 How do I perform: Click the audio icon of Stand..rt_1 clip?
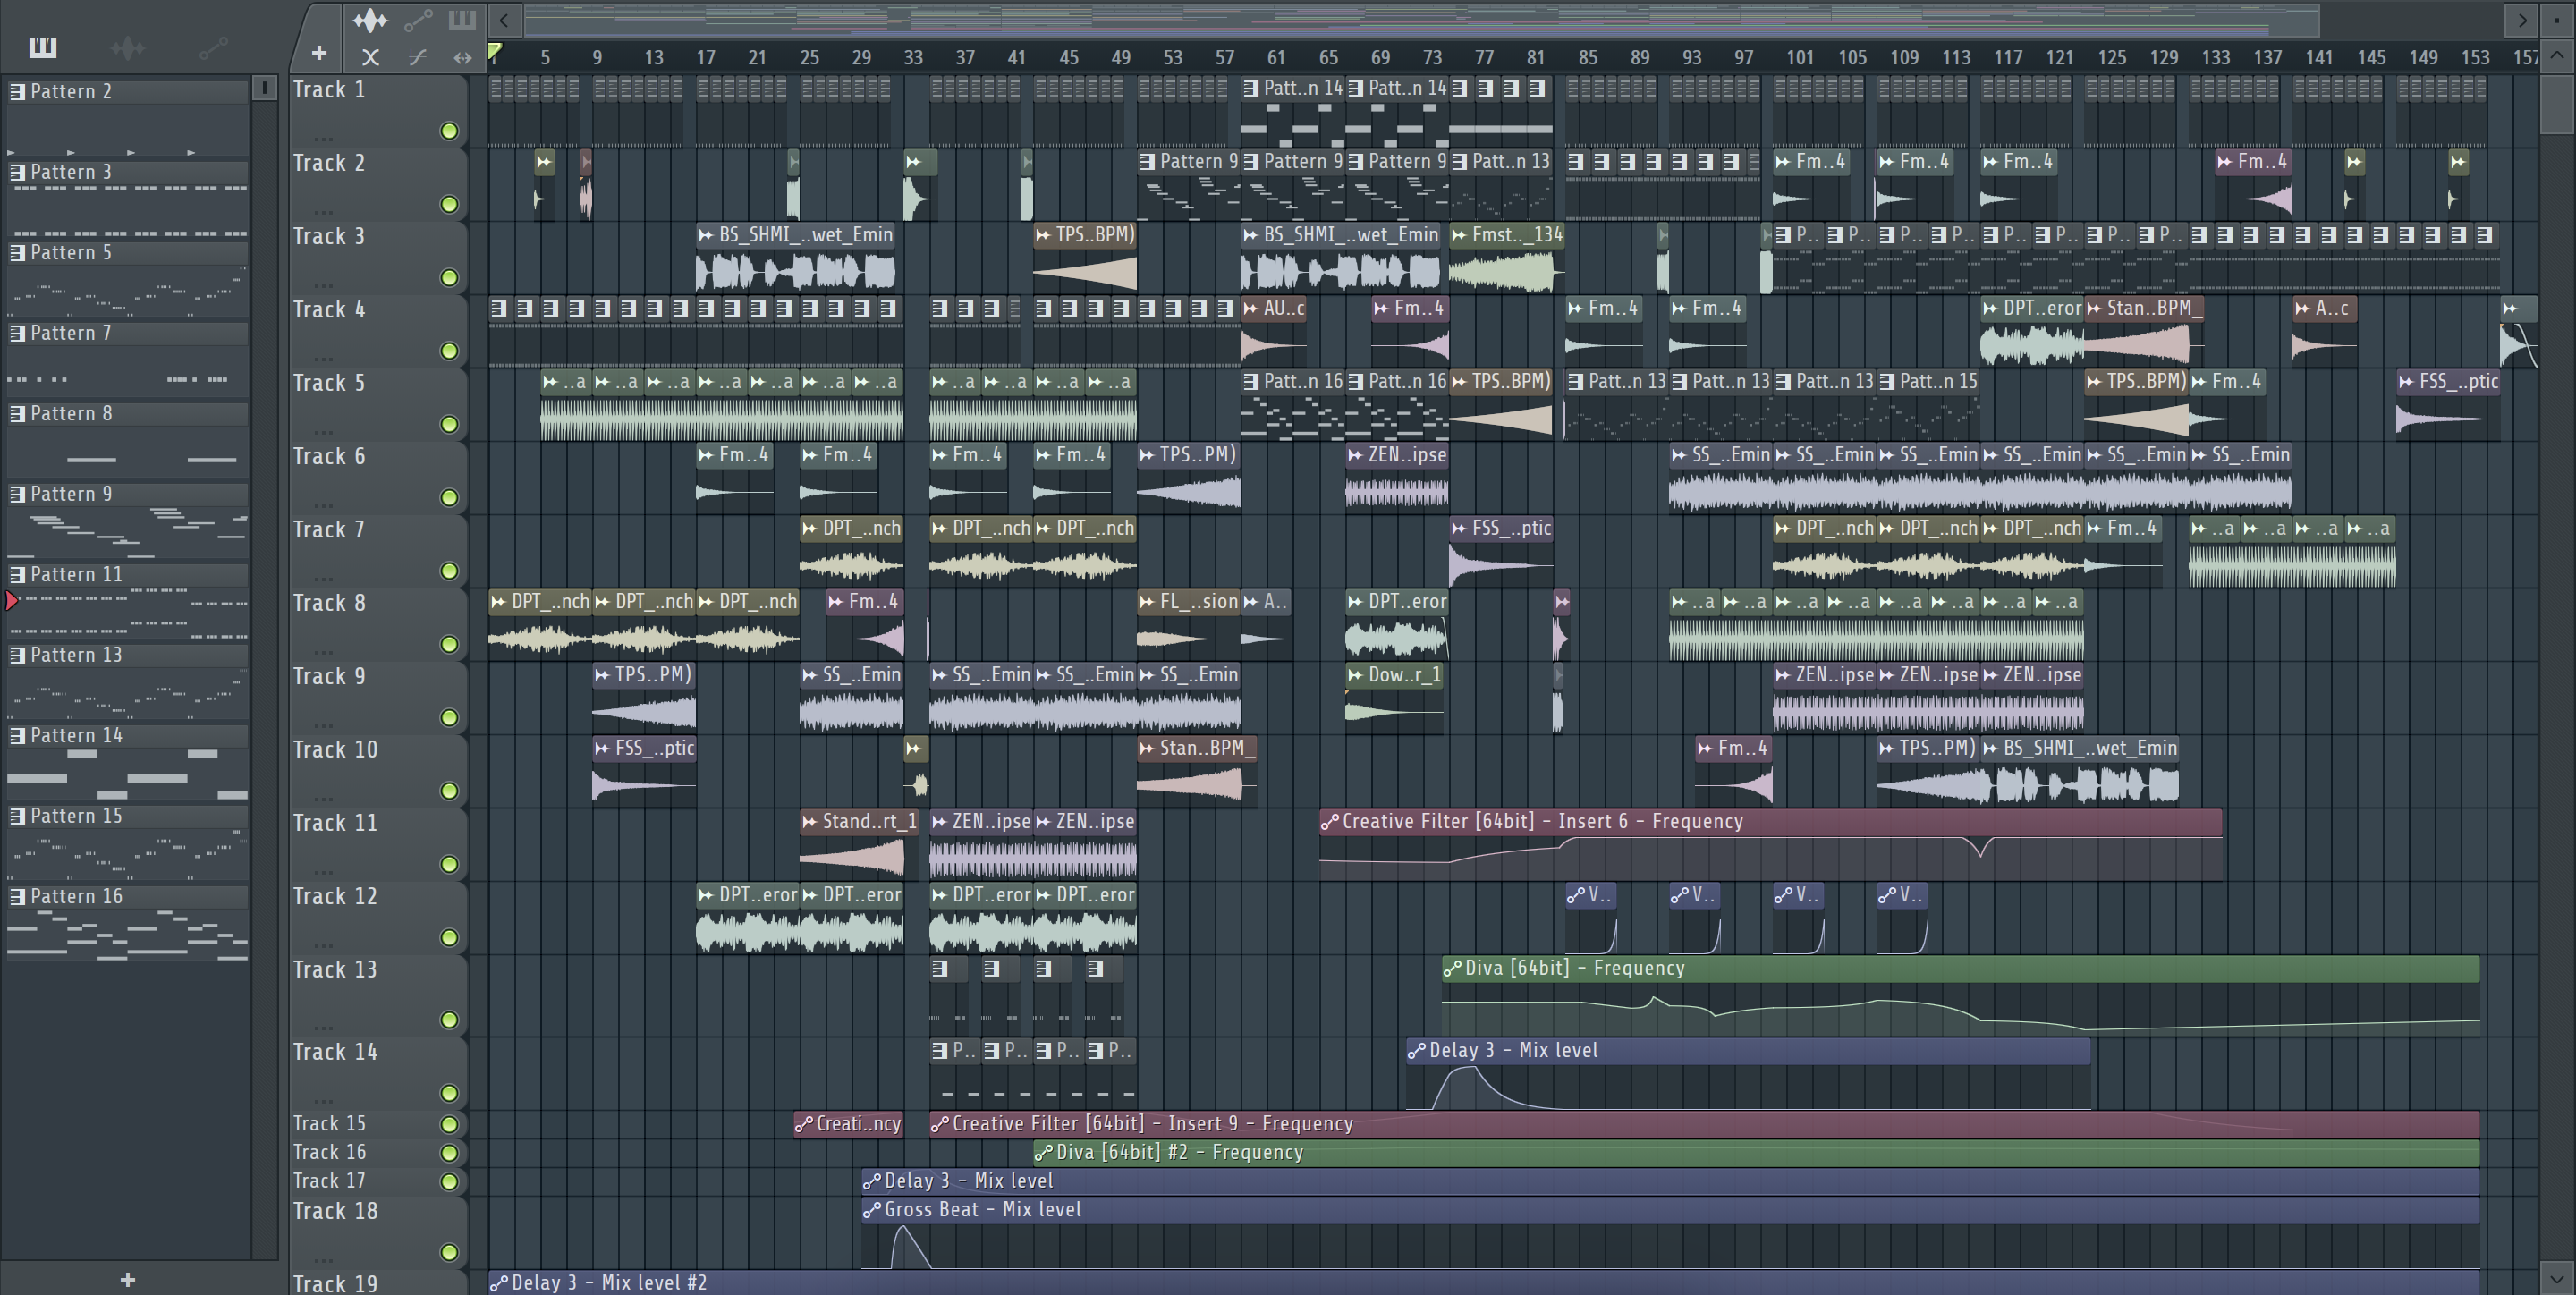(x=809, y=821)
